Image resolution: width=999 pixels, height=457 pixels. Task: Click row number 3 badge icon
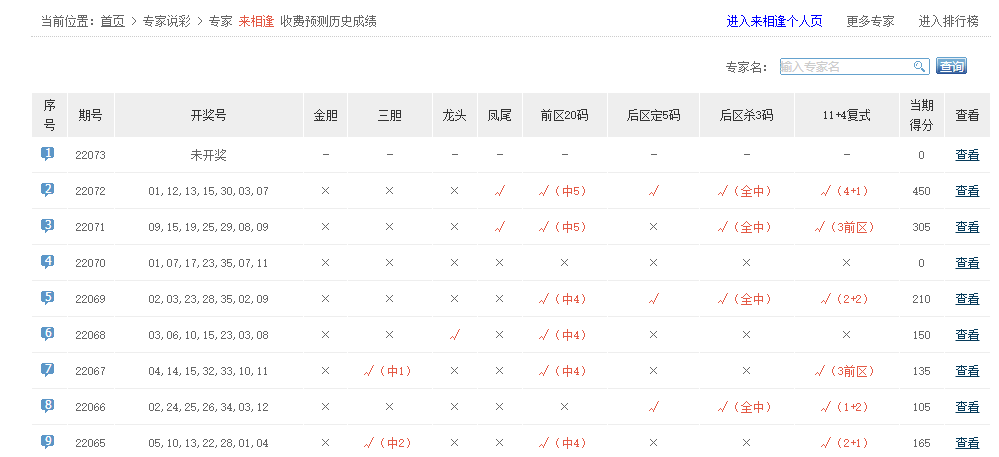(48, 226)
